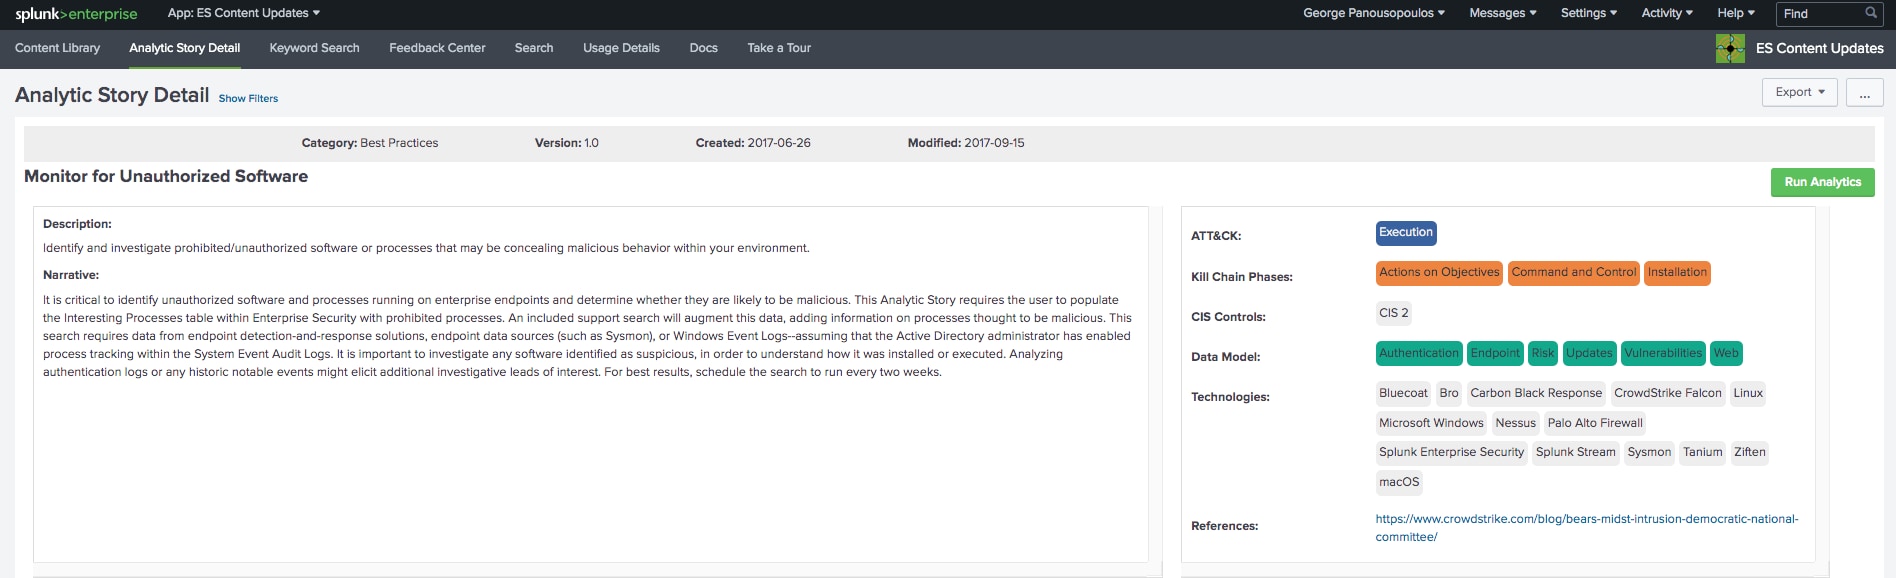Click the ellipsis more options button
1896x578 pixels.
coord(1864,92)
